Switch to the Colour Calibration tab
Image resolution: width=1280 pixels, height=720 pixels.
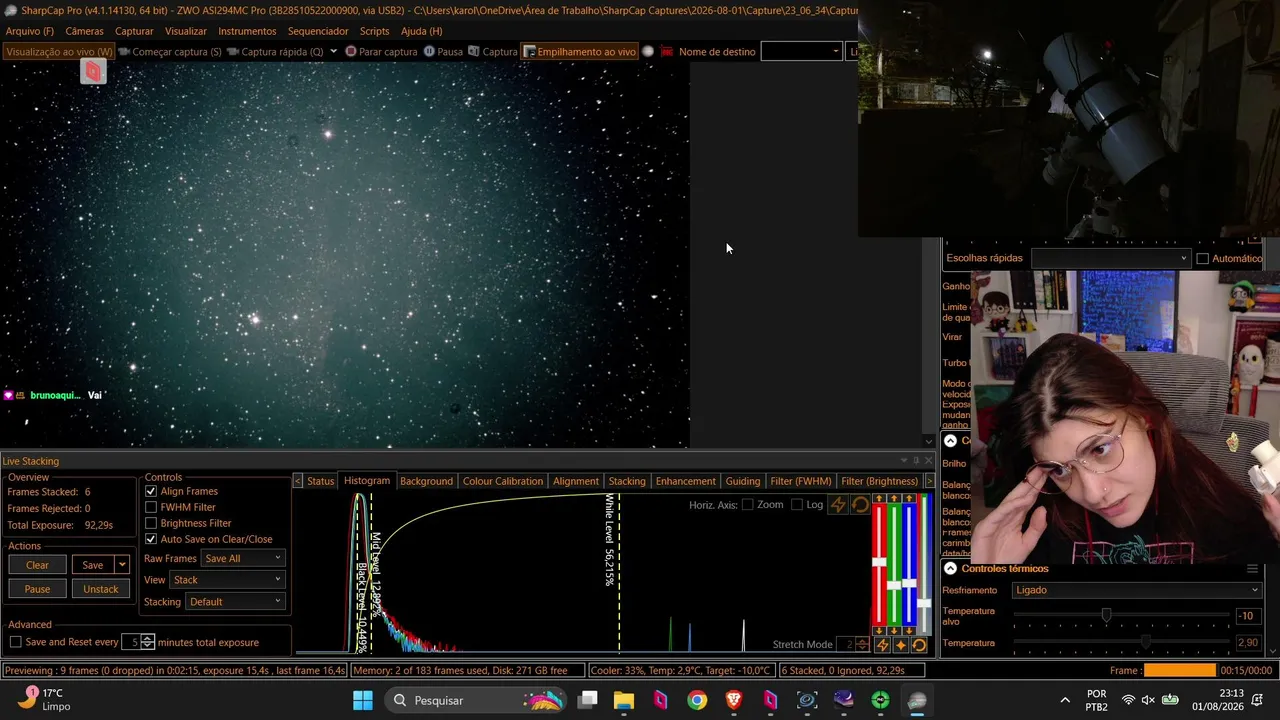click(x=503, y=481)
